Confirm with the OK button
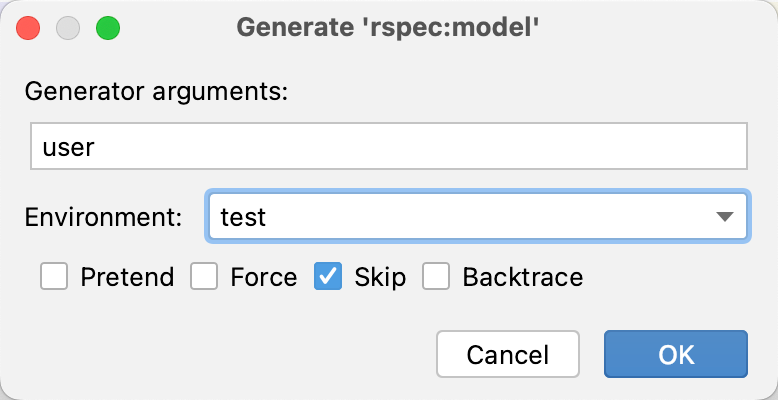Screen dimensions: 778x400 [675, 355]
